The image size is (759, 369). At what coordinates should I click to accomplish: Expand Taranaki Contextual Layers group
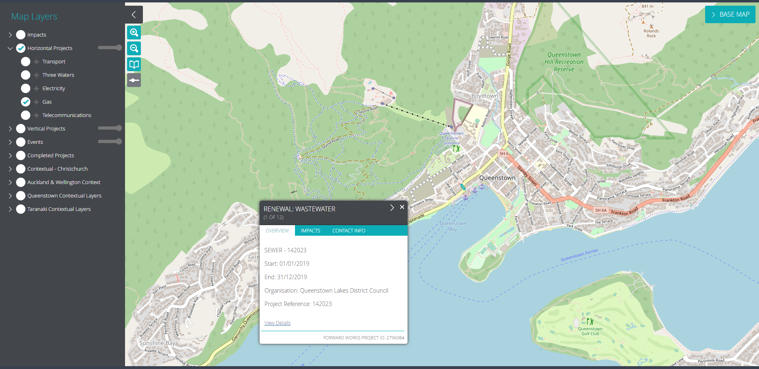click(10, 209)
